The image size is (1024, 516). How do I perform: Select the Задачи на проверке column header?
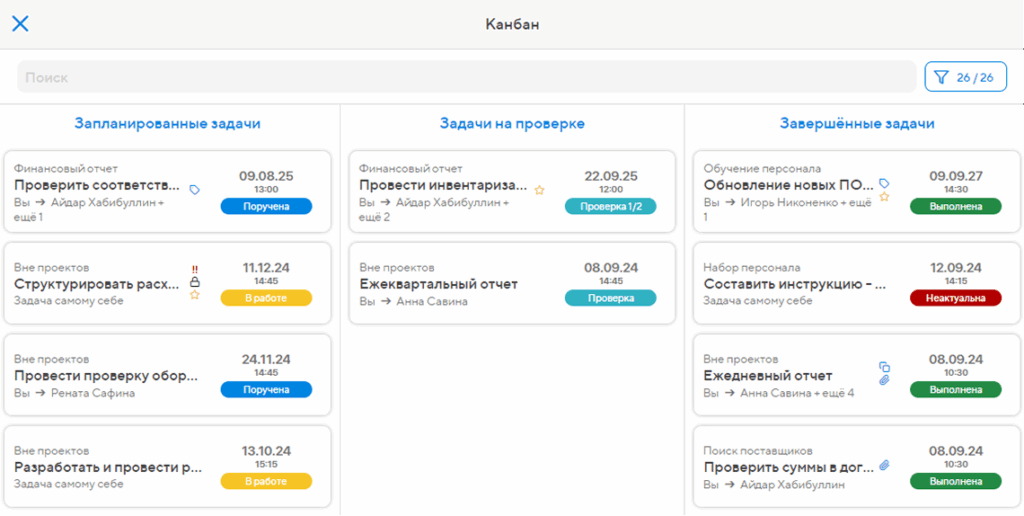tap(511, 123)
